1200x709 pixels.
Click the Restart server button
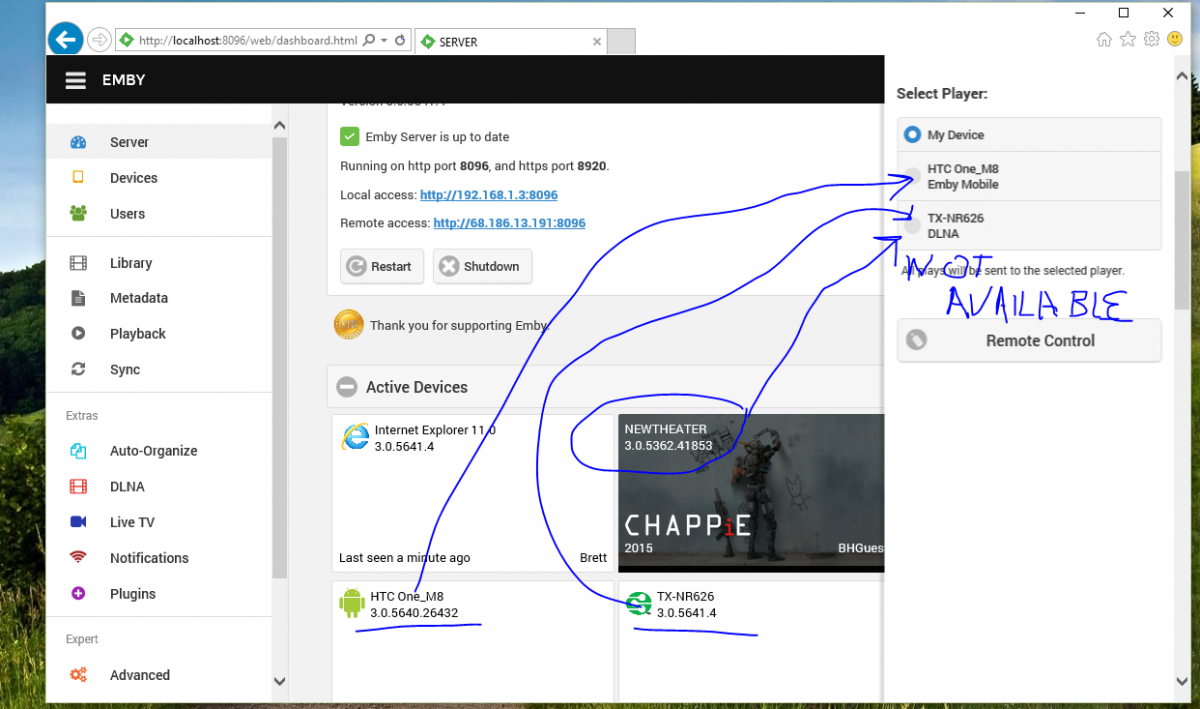382,267
